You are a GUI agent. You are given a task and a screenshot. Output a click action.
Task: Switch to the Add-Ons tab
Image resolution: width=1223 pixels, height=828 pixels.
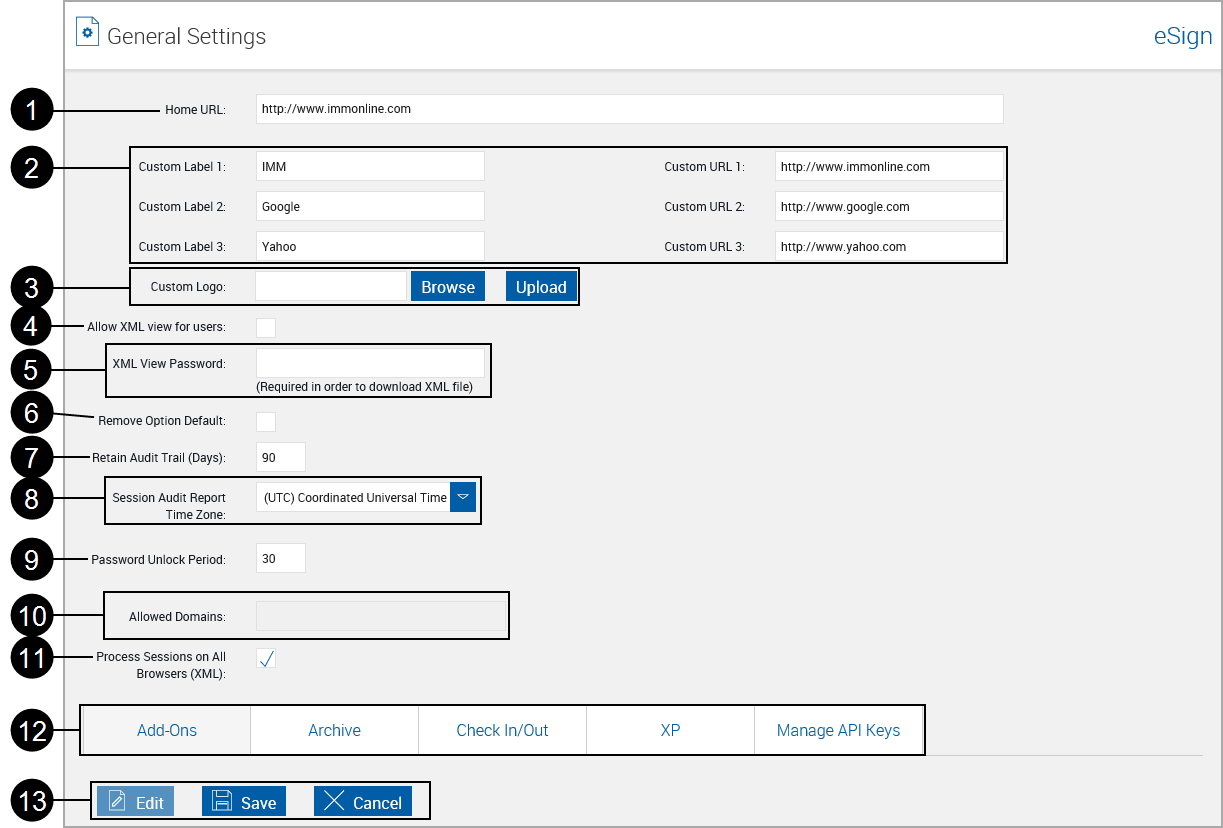[x=165, y=730]
